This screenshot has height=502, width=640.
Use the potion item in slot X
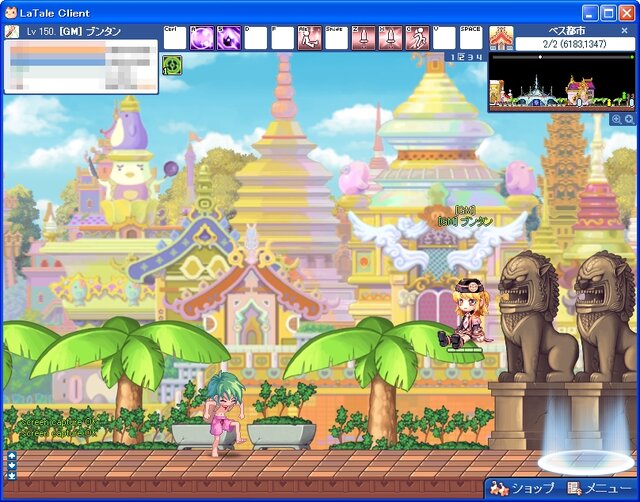pyautogui.click(x=390, y=38)
